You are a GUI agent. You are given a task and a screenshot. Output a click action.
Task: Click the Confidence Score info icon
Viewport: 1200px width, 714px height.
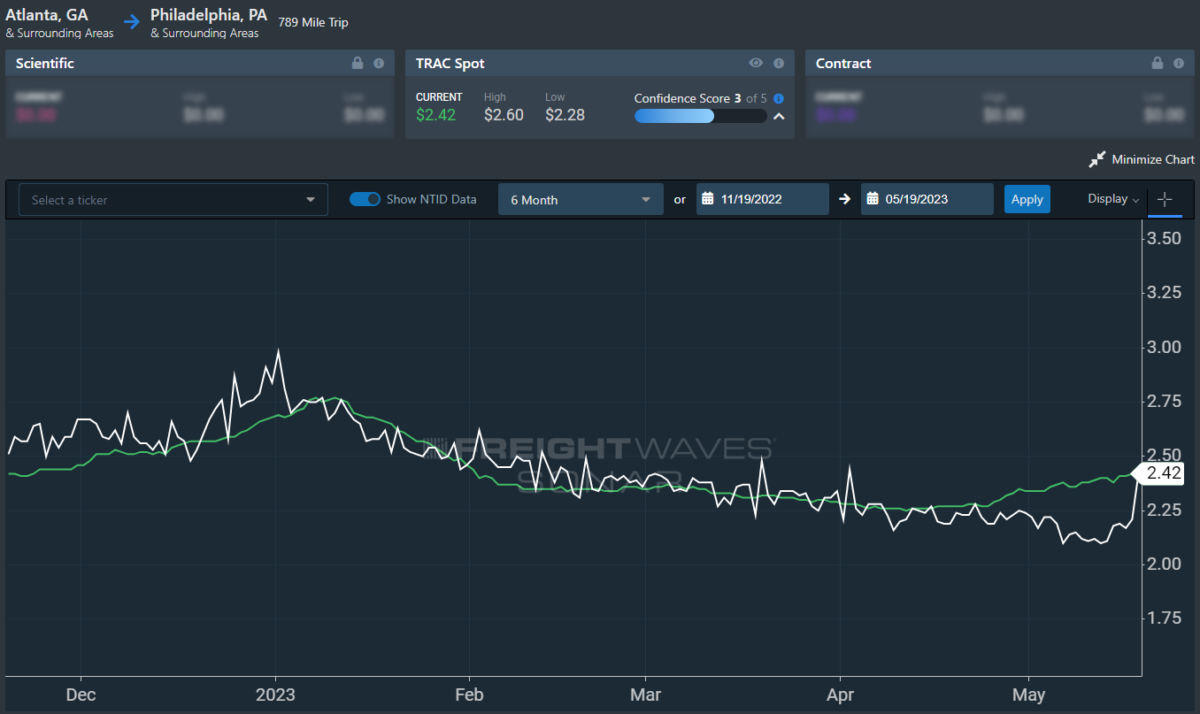(778, 99)
